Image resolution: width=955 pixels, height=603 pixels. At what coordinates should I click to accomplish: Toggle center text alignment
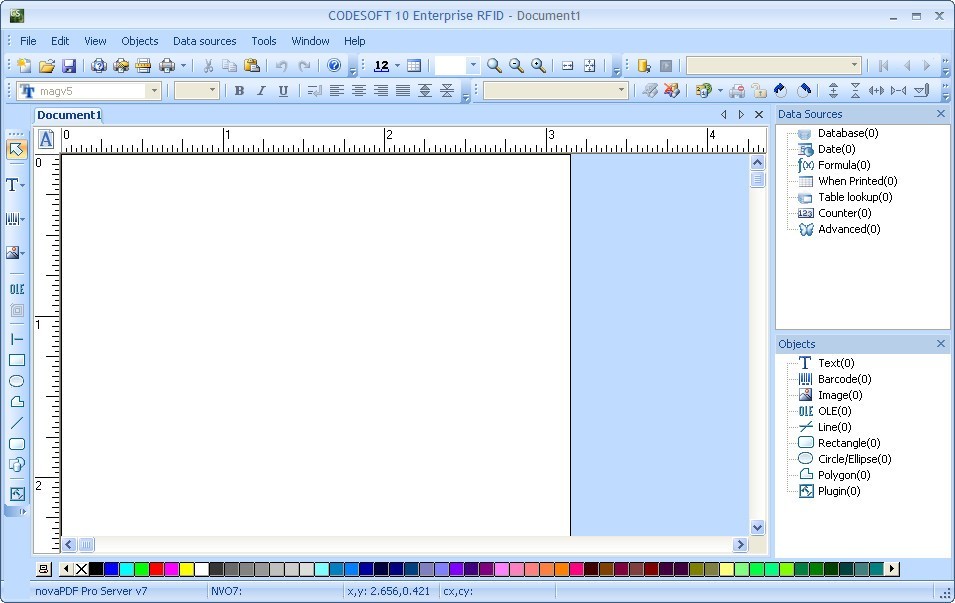pos(359,91)
